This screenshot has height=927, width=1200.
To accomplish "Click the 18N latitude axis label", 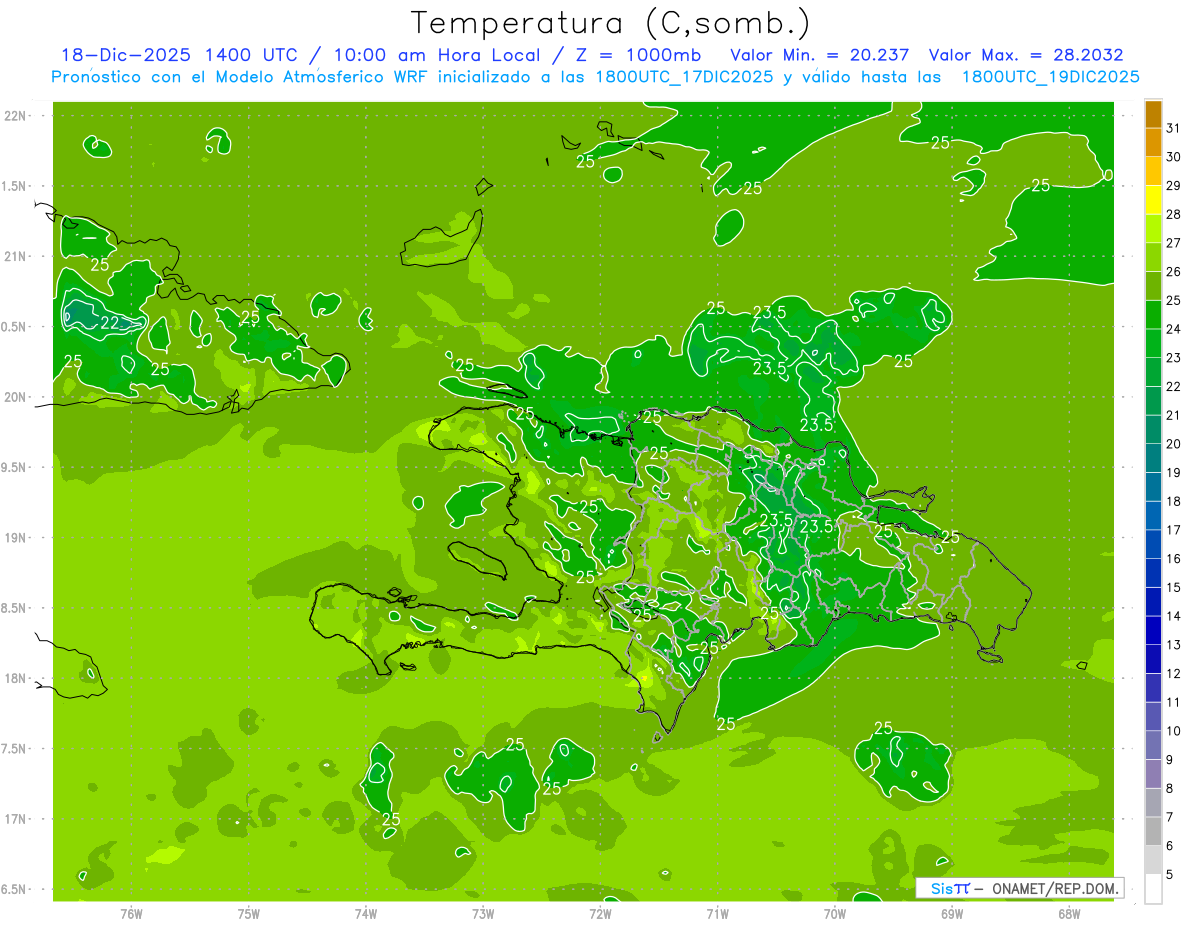I will [x=15, y=678].
